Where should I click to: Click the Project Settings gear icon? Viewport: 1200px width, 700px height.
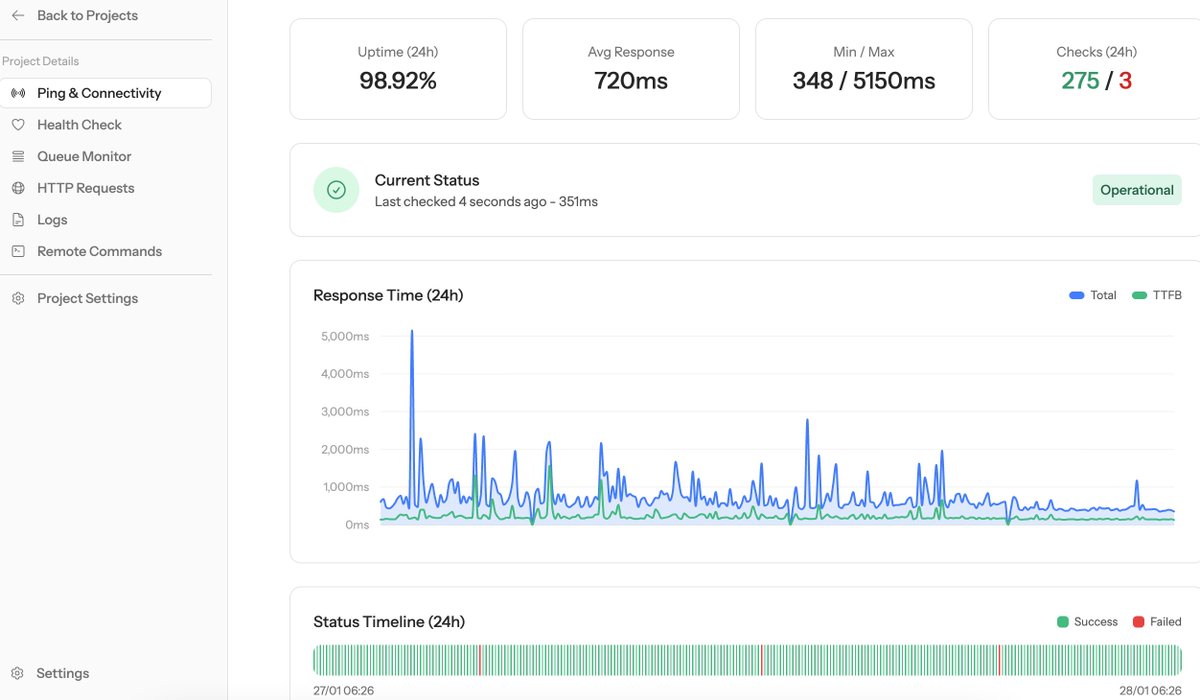pos(18,298)
